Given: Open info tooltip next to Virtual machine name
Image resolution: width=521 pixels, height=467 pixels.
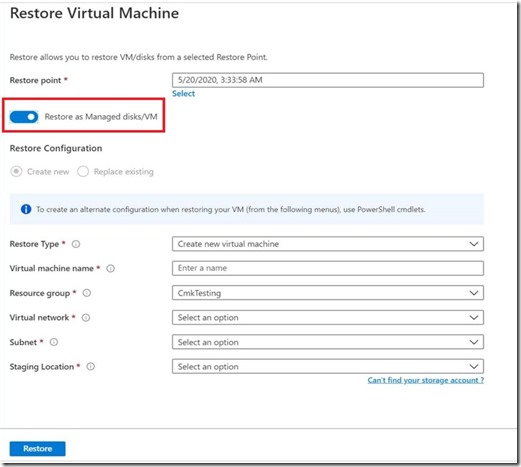Looking at the screenshot, I should [111, 268].
